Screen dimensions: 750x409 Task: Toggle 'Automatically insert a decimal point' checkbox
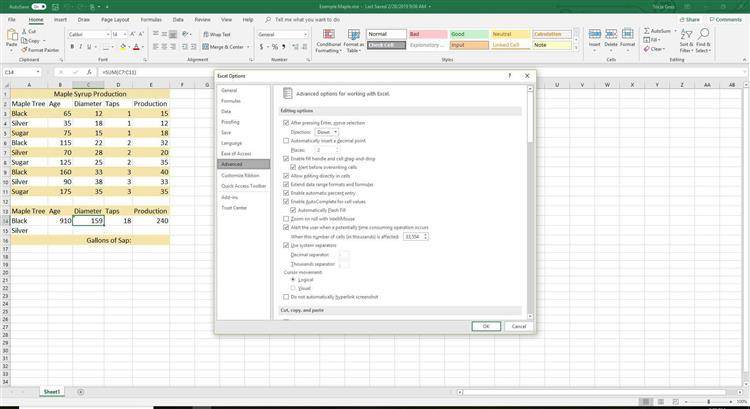click(286, 141)
